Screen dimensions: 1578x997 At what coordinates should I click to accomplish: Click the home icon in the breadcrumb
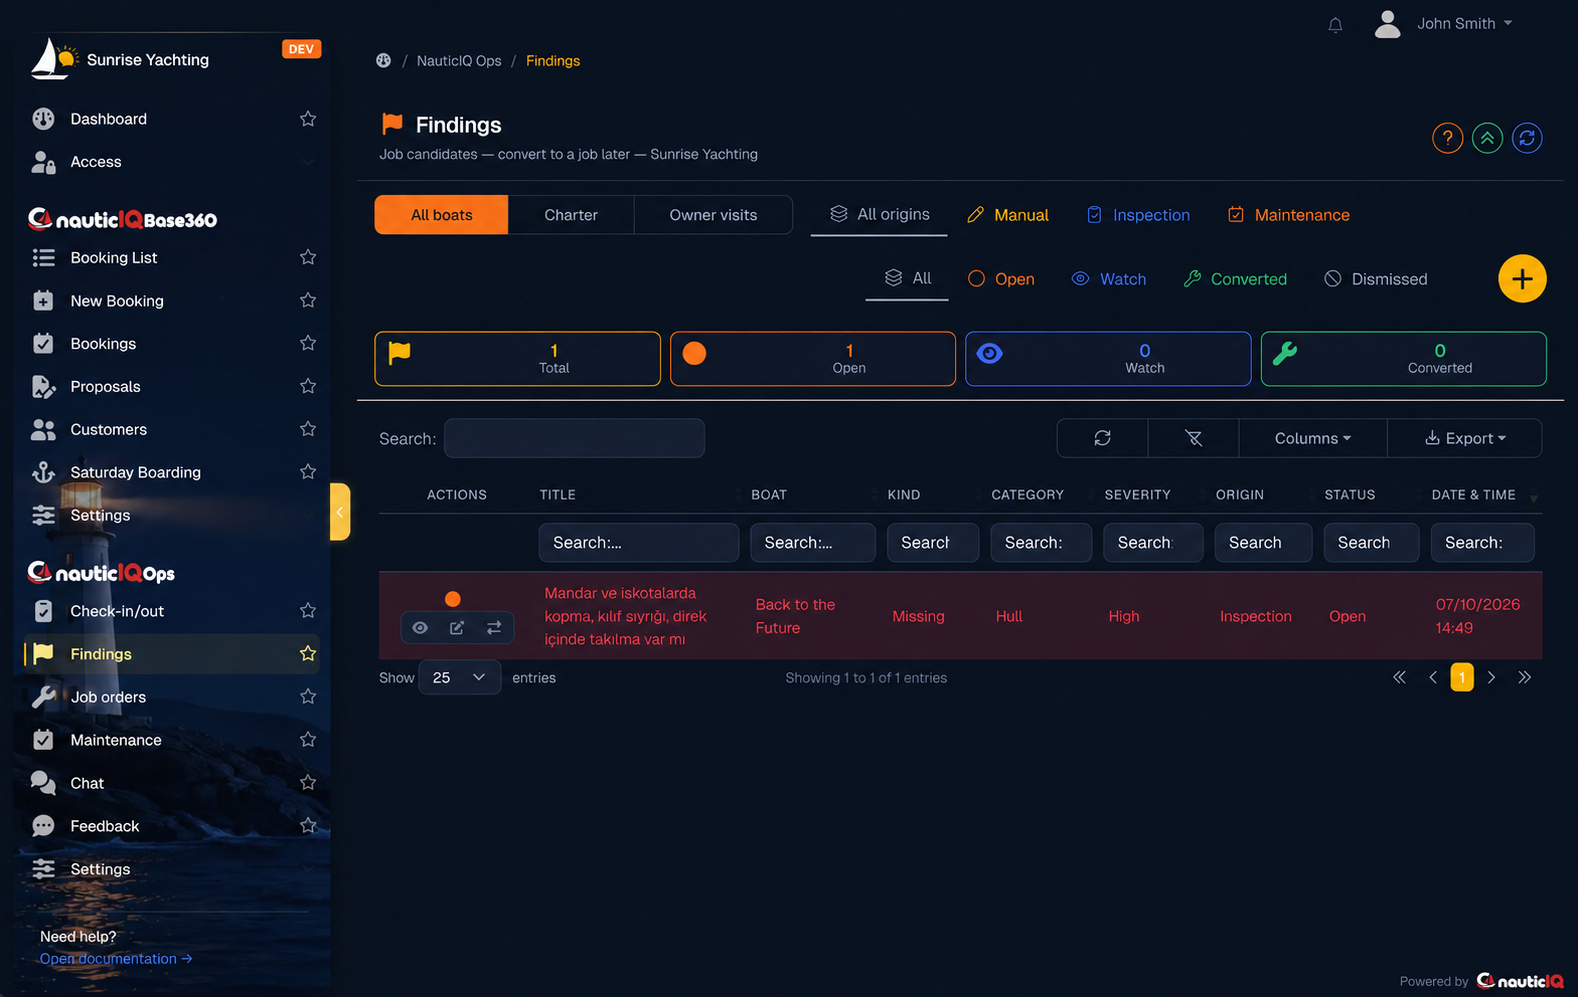click(x=383, y=61)
